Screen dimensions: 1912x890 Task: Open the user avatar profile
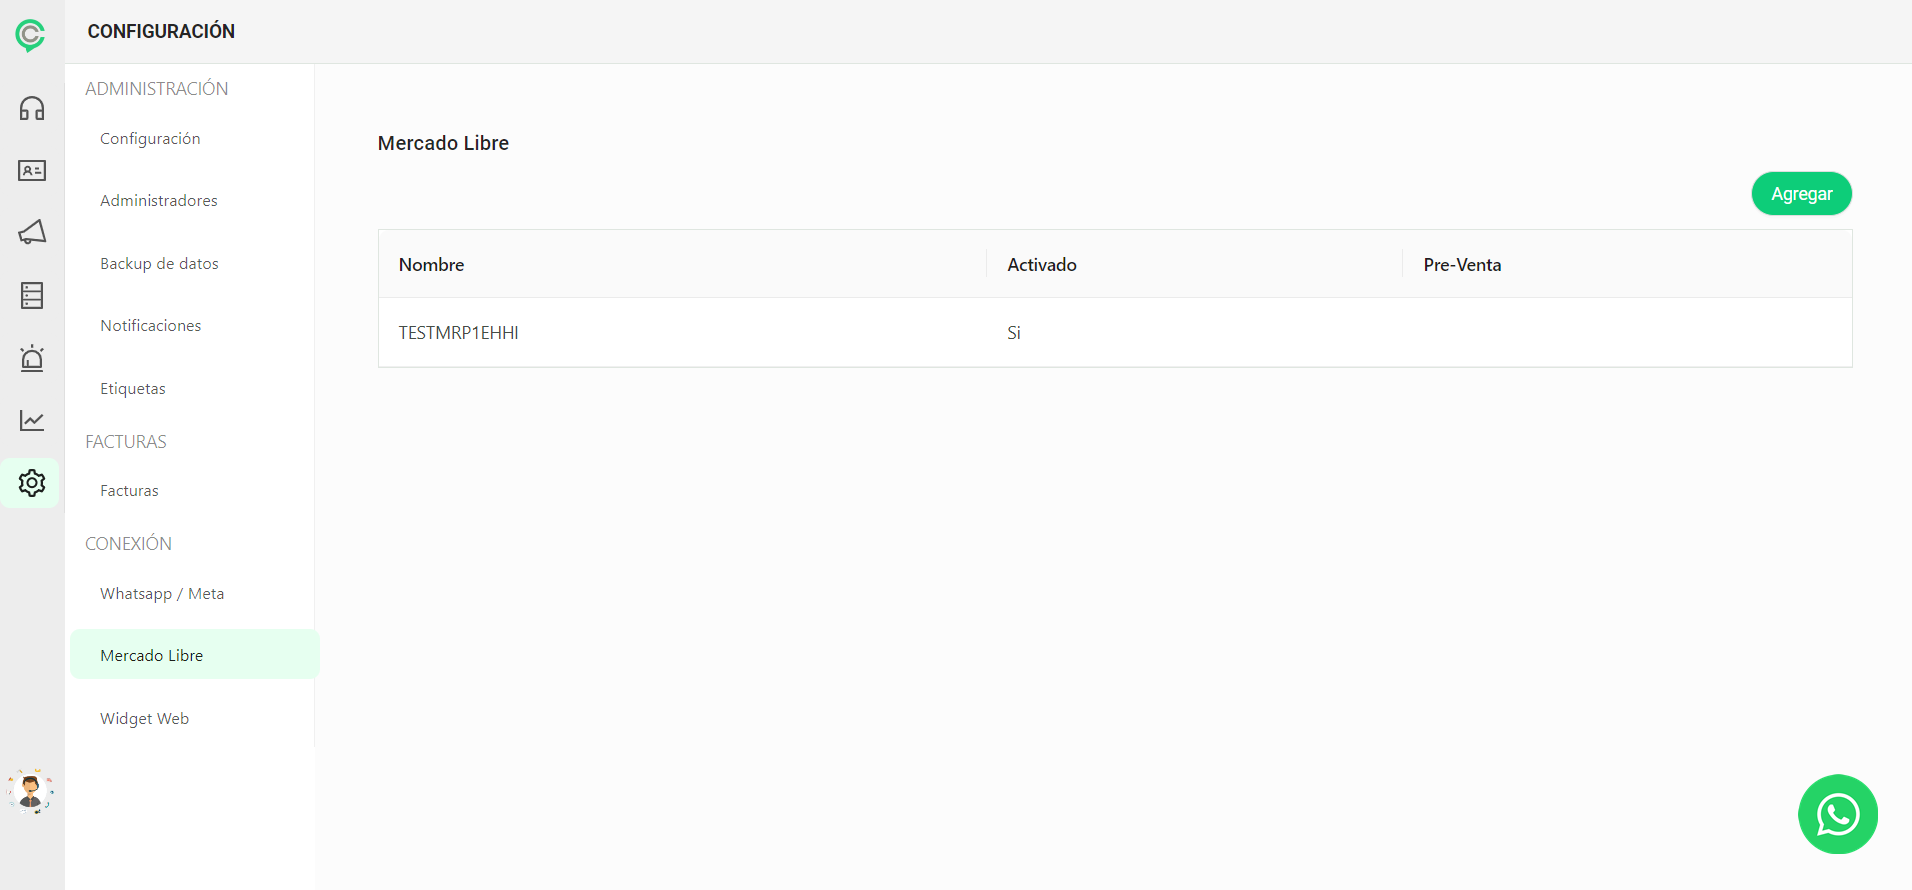[31, 792]
